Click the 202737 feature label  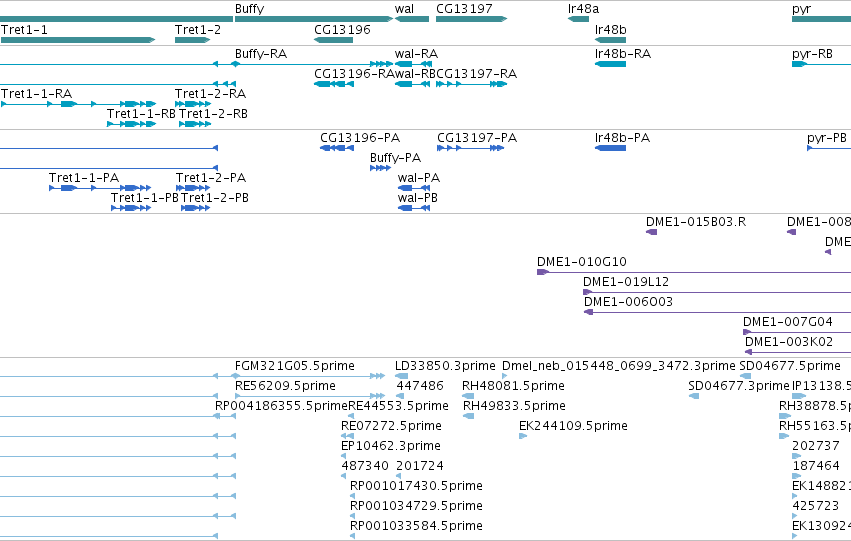pos(816,446)
